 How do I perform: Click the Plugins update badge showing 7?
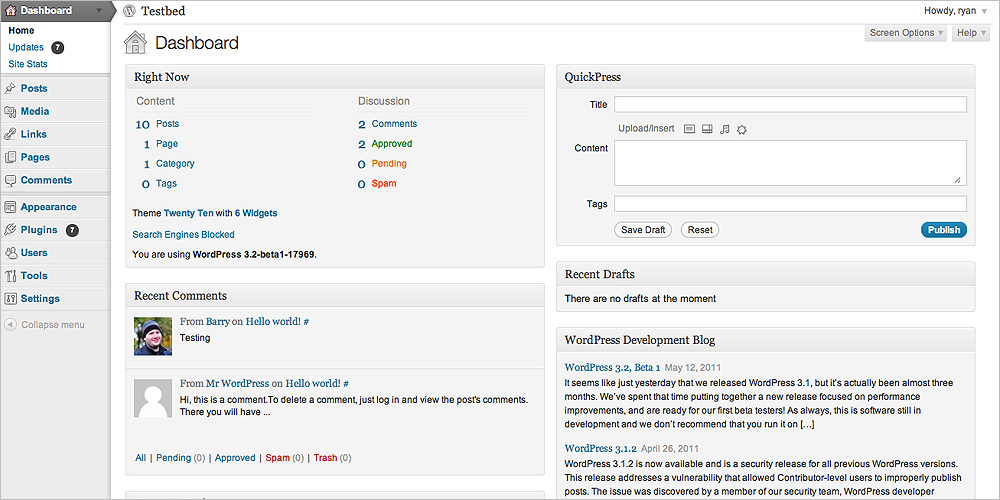pyautogui.click(x=72, y=230)
